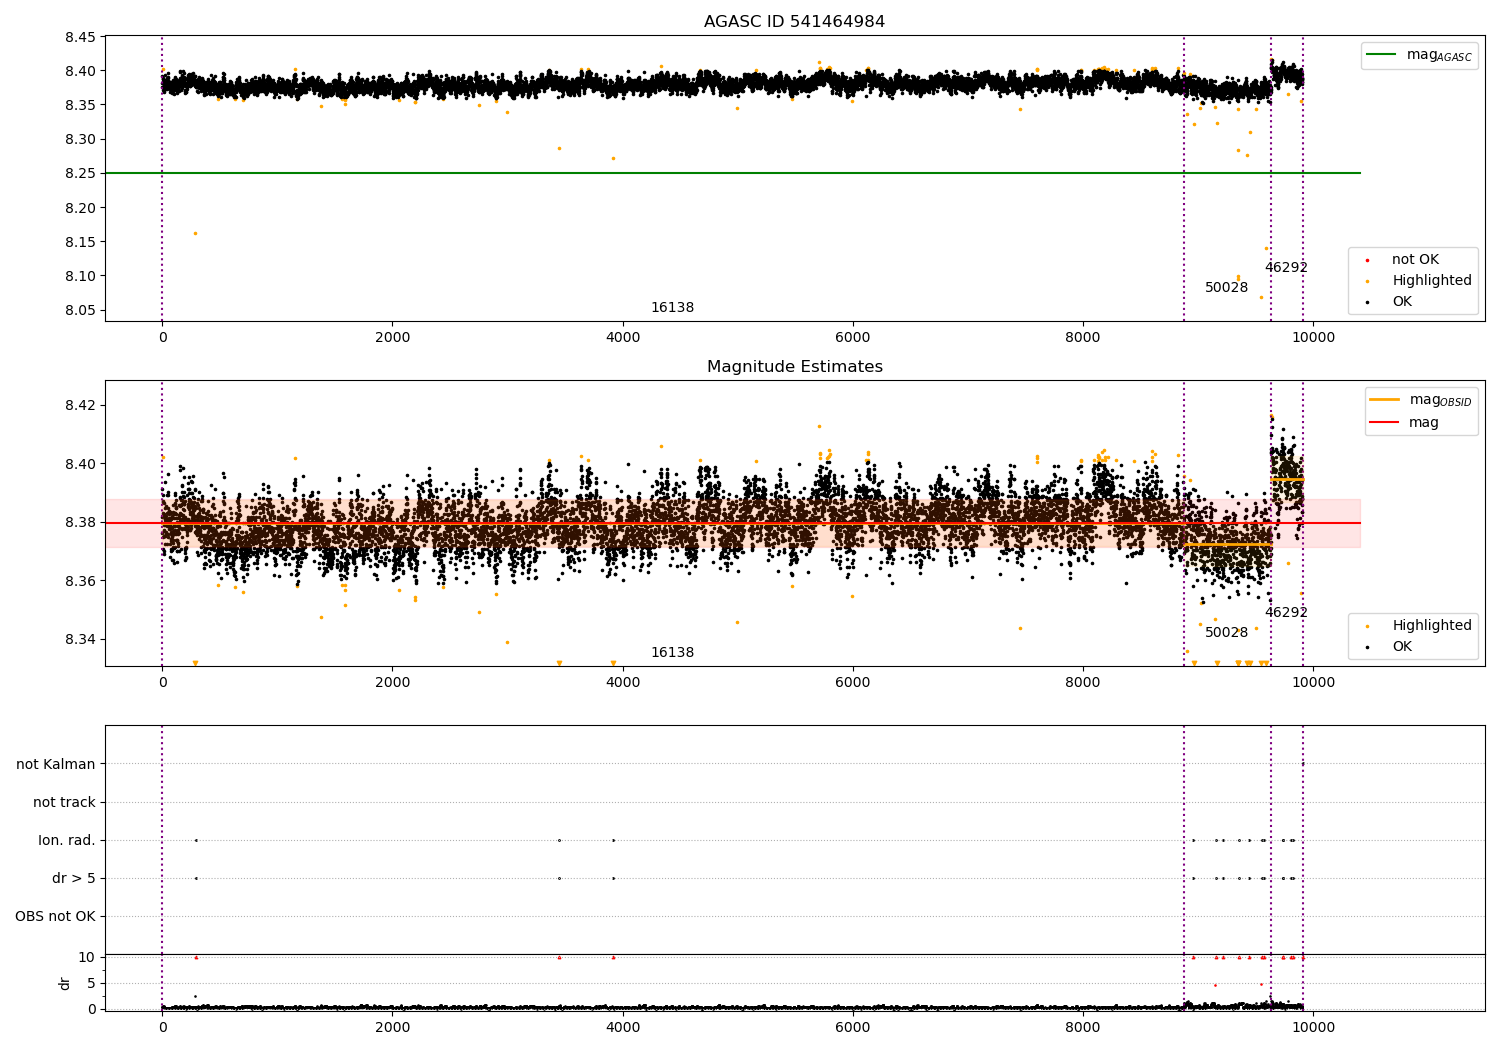
Task: Click the 5 tick on the dr axis
Action: click(x=91, y=983)
